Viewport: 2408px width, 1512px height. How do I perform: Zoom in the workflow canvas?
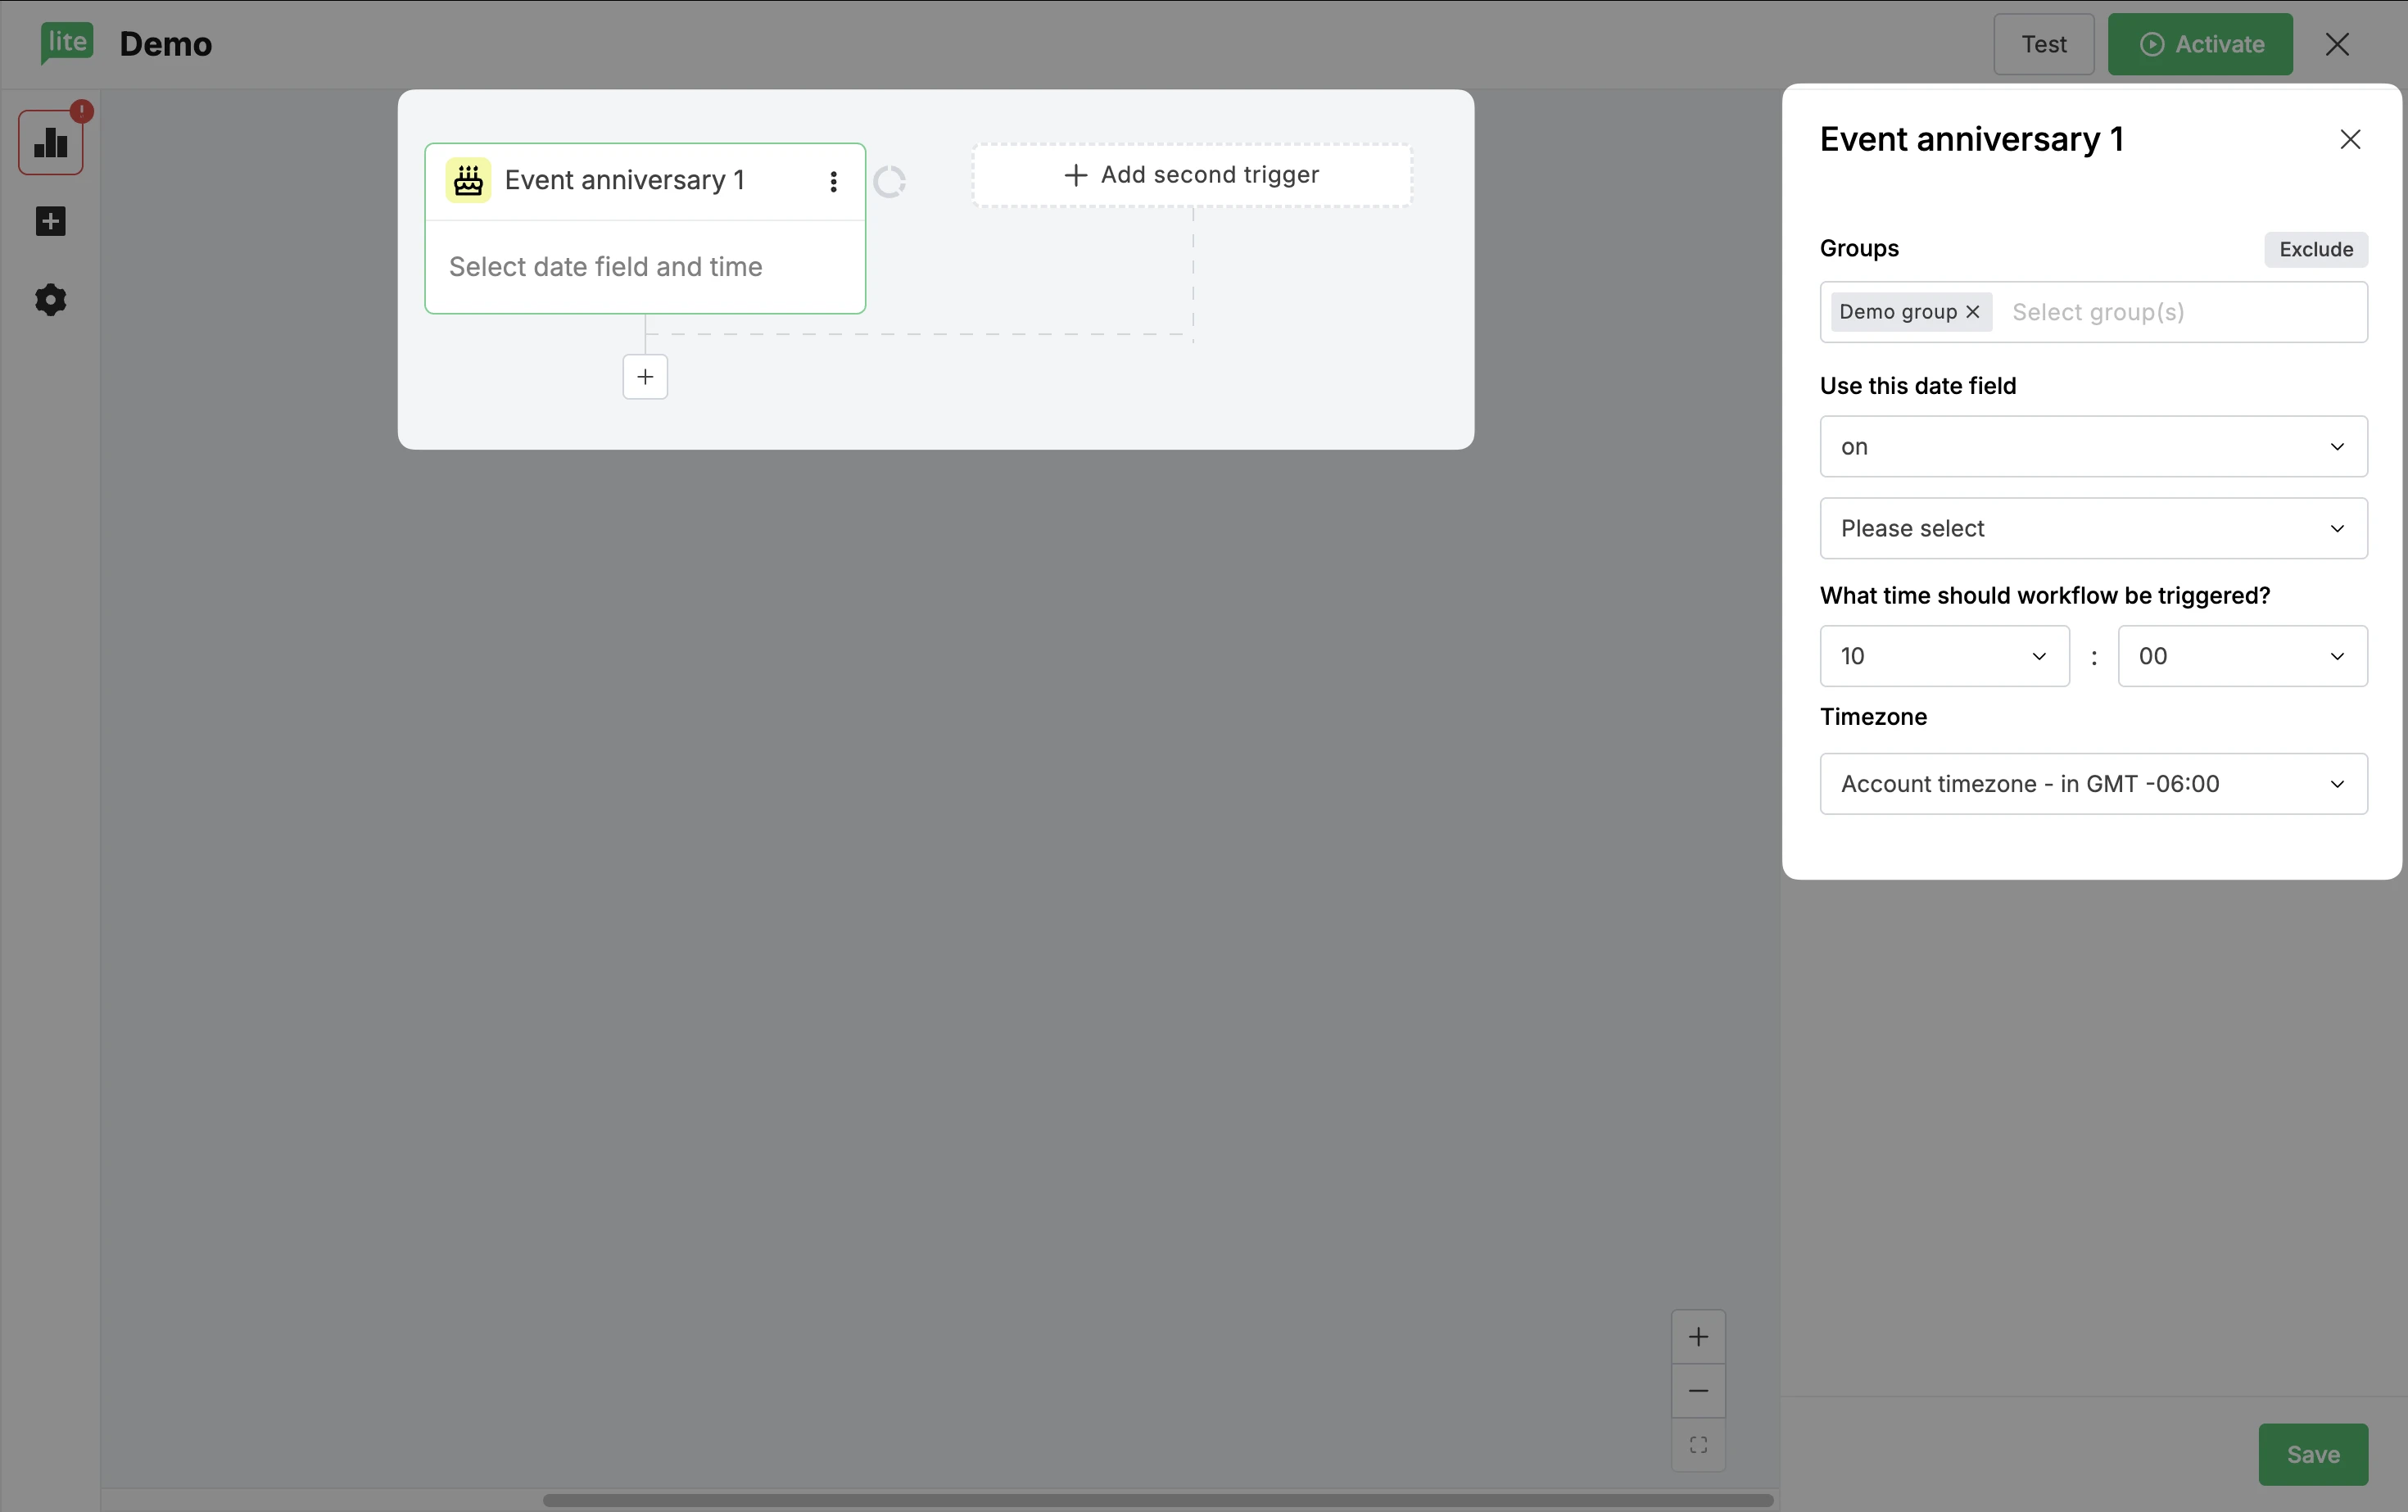pyautogui.click(x=1698, y=1337)
